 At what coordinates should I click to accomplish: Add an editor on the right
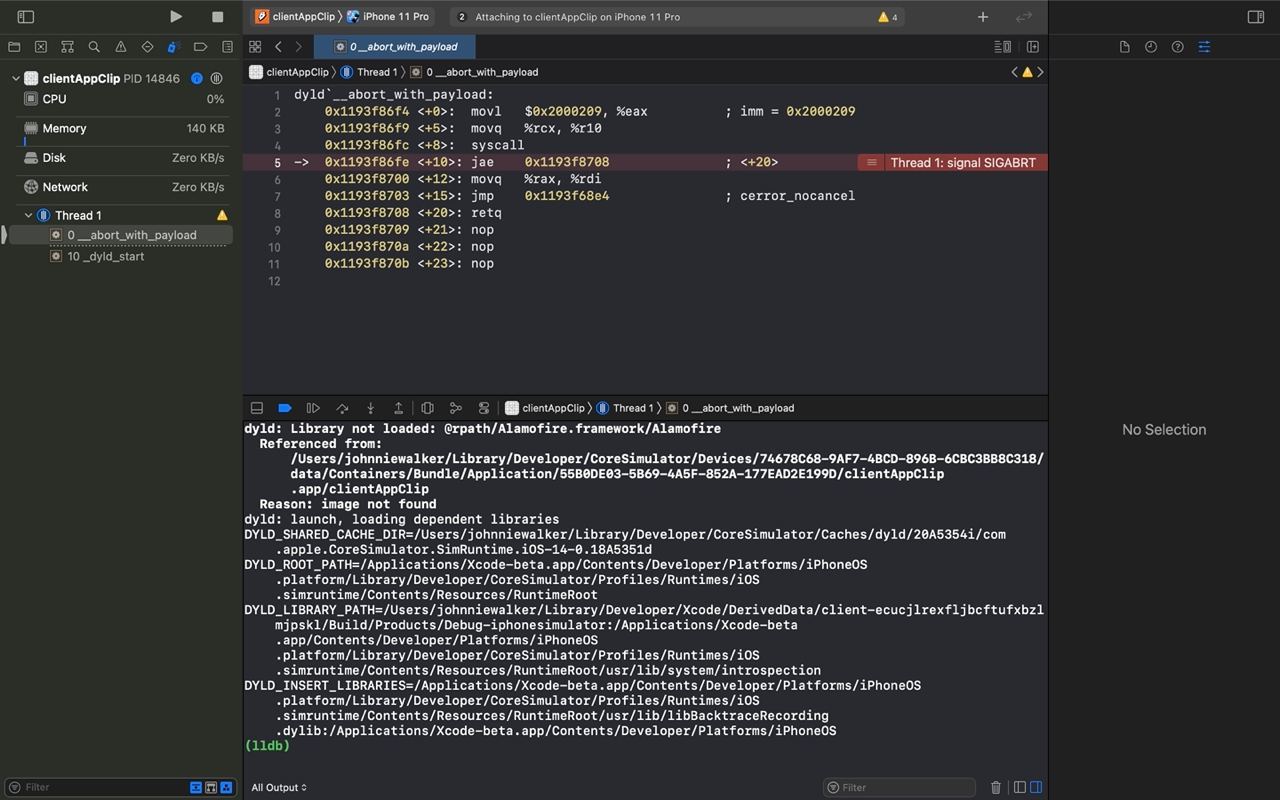pos(1033,47)
